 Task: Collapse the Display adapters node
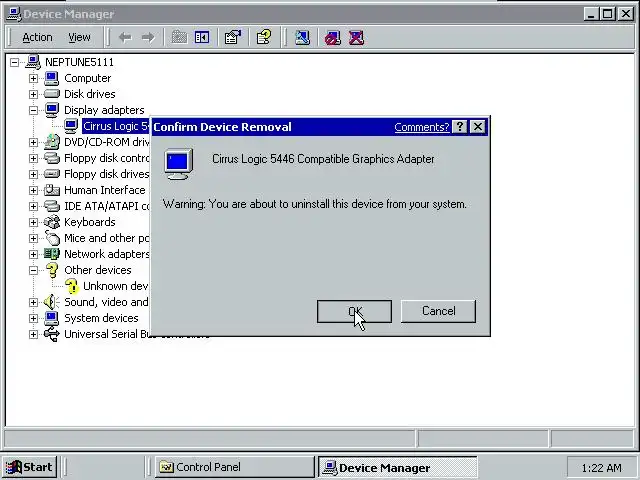pyautogui.click(x=33, y=110)
